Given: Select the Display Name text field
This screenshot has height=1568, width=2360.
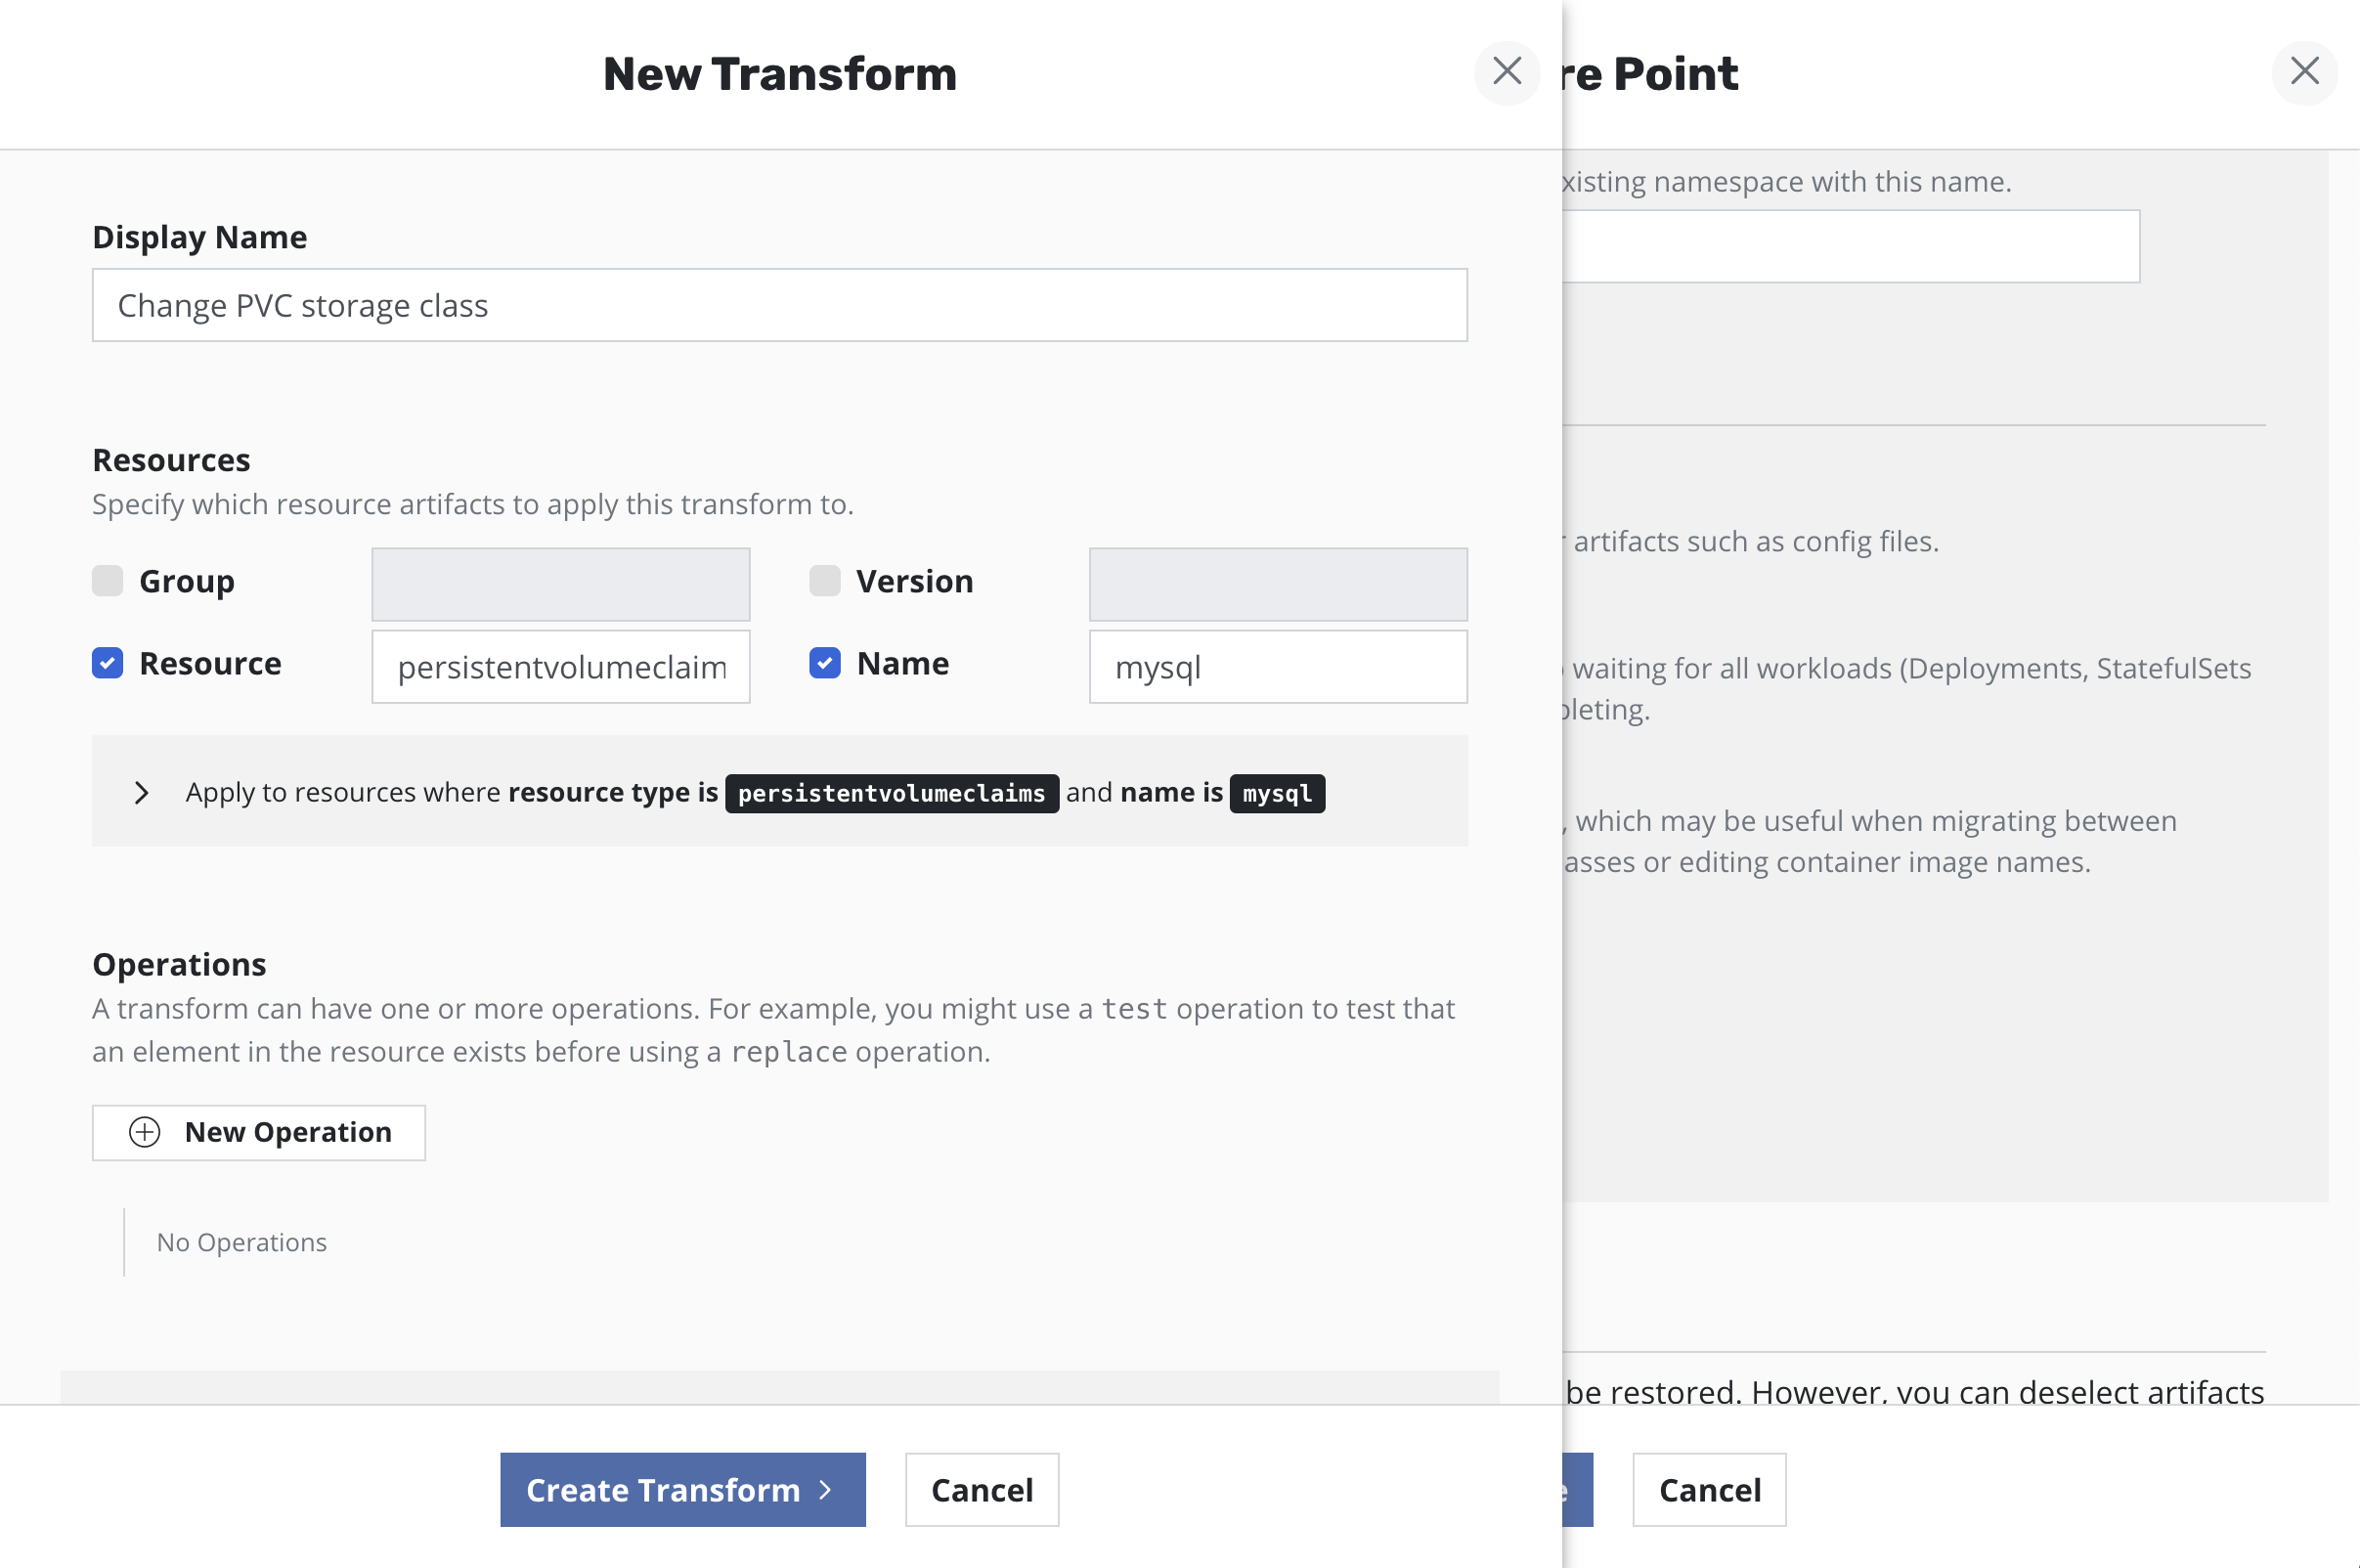Looking at the screenshot, I should click(779, 305).
